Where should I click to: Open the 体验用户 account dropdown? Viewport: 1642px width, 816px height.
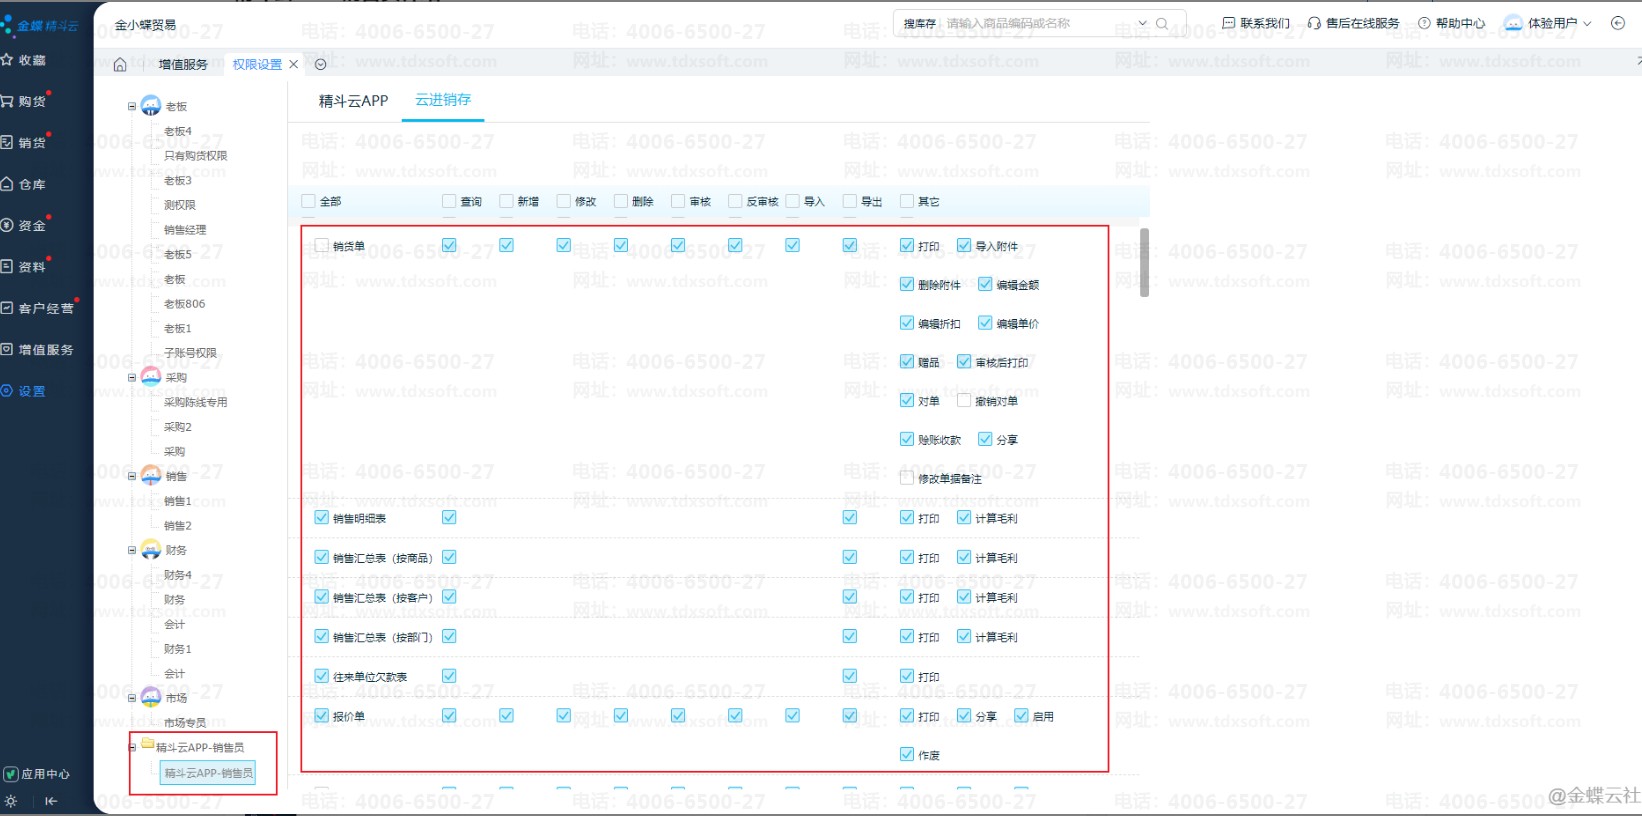[1547, 23]
